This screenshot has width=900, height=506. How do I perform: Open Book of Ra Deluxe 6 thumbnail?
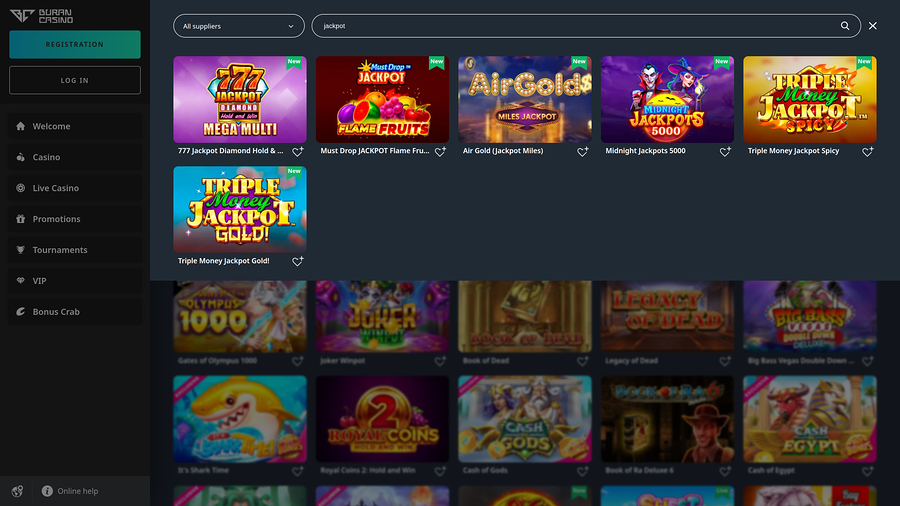click(x=667, y=419)
